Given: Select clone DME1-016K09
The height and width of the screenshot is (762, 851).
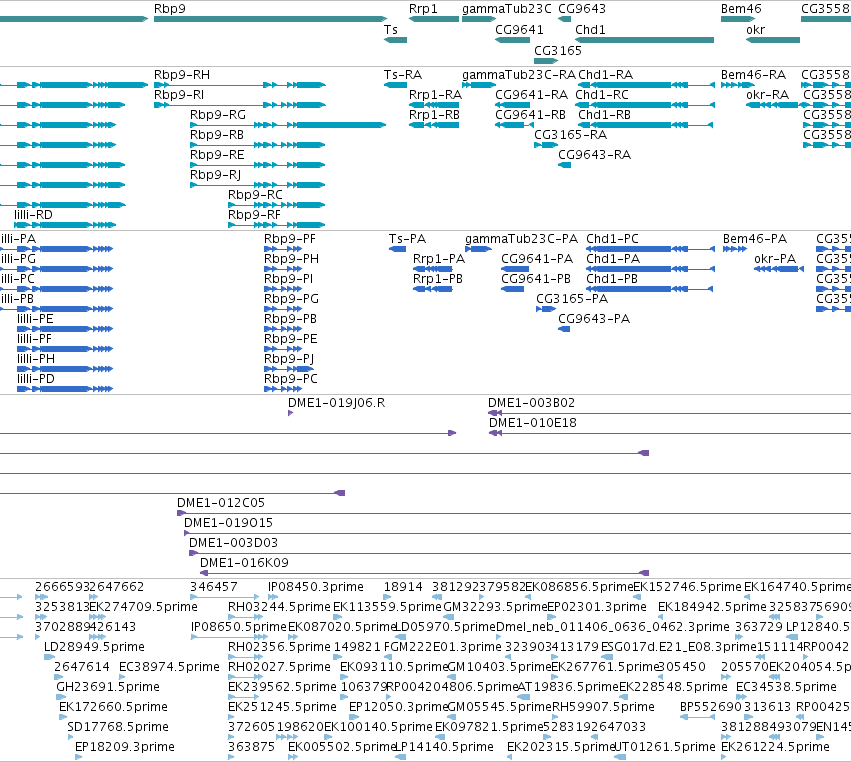Looking at the screenshot, I should (x=244, y=563).
